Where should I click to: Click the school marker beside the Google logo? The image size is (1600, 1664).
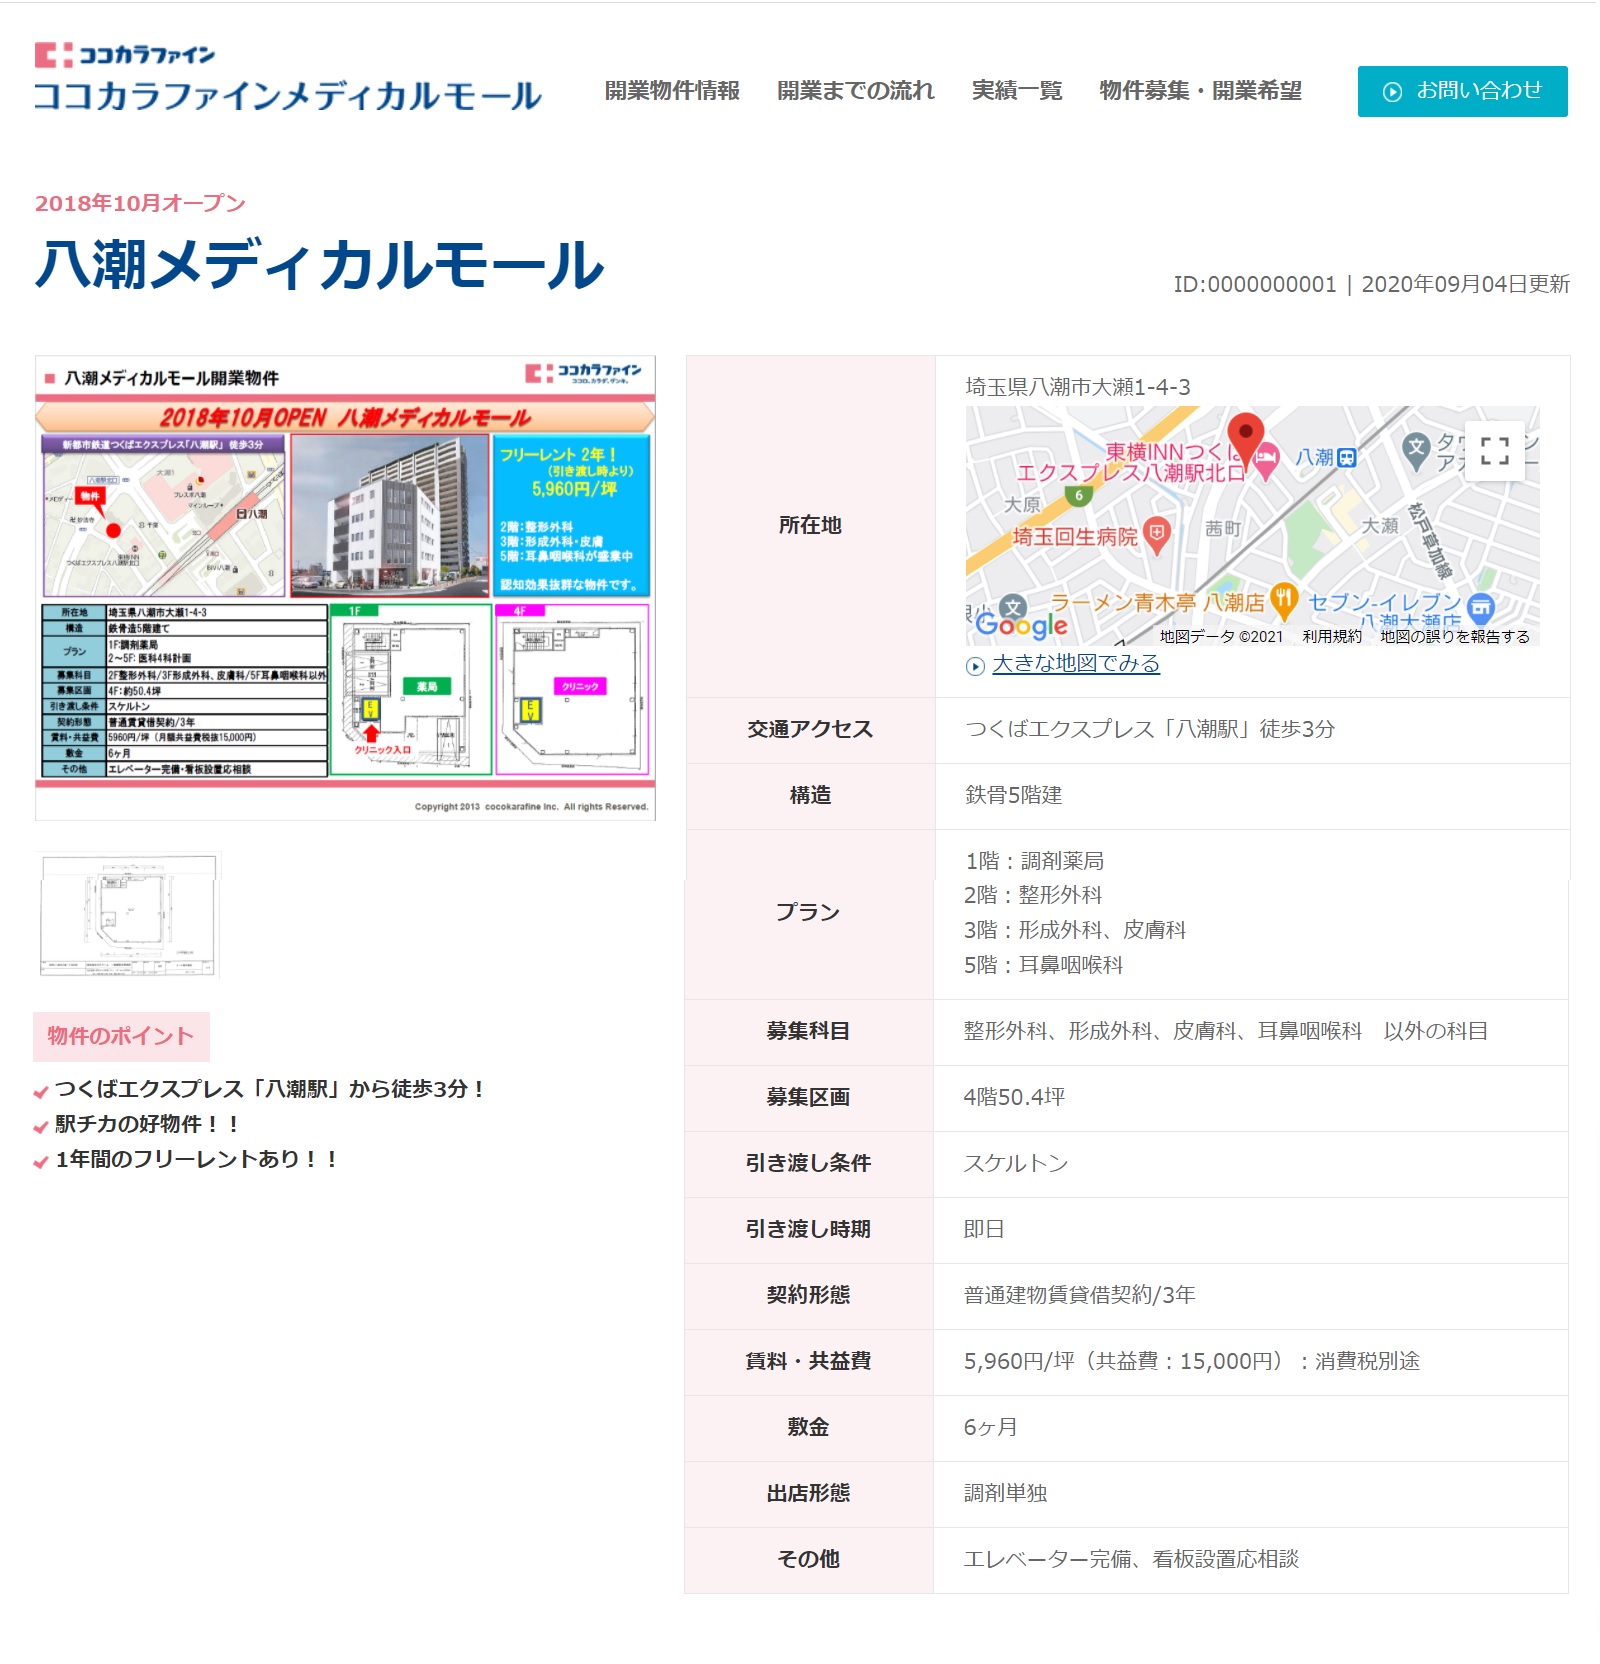coord(1013,607)
